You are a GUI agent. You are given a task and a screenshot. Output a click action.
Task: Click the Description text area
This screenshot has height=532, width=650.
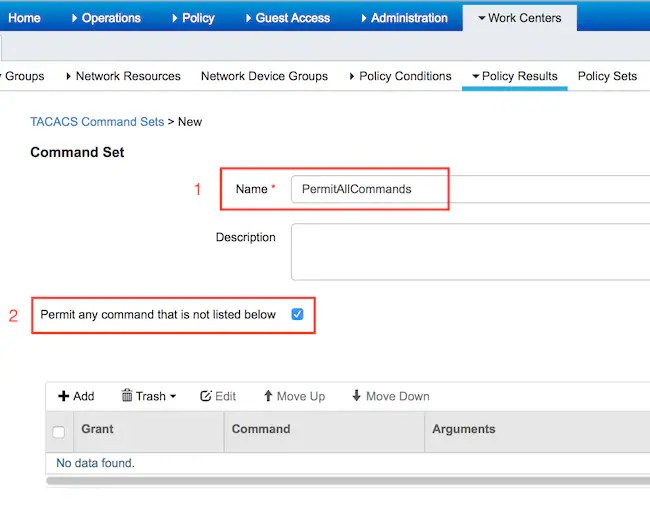click(x=470, y=252)
